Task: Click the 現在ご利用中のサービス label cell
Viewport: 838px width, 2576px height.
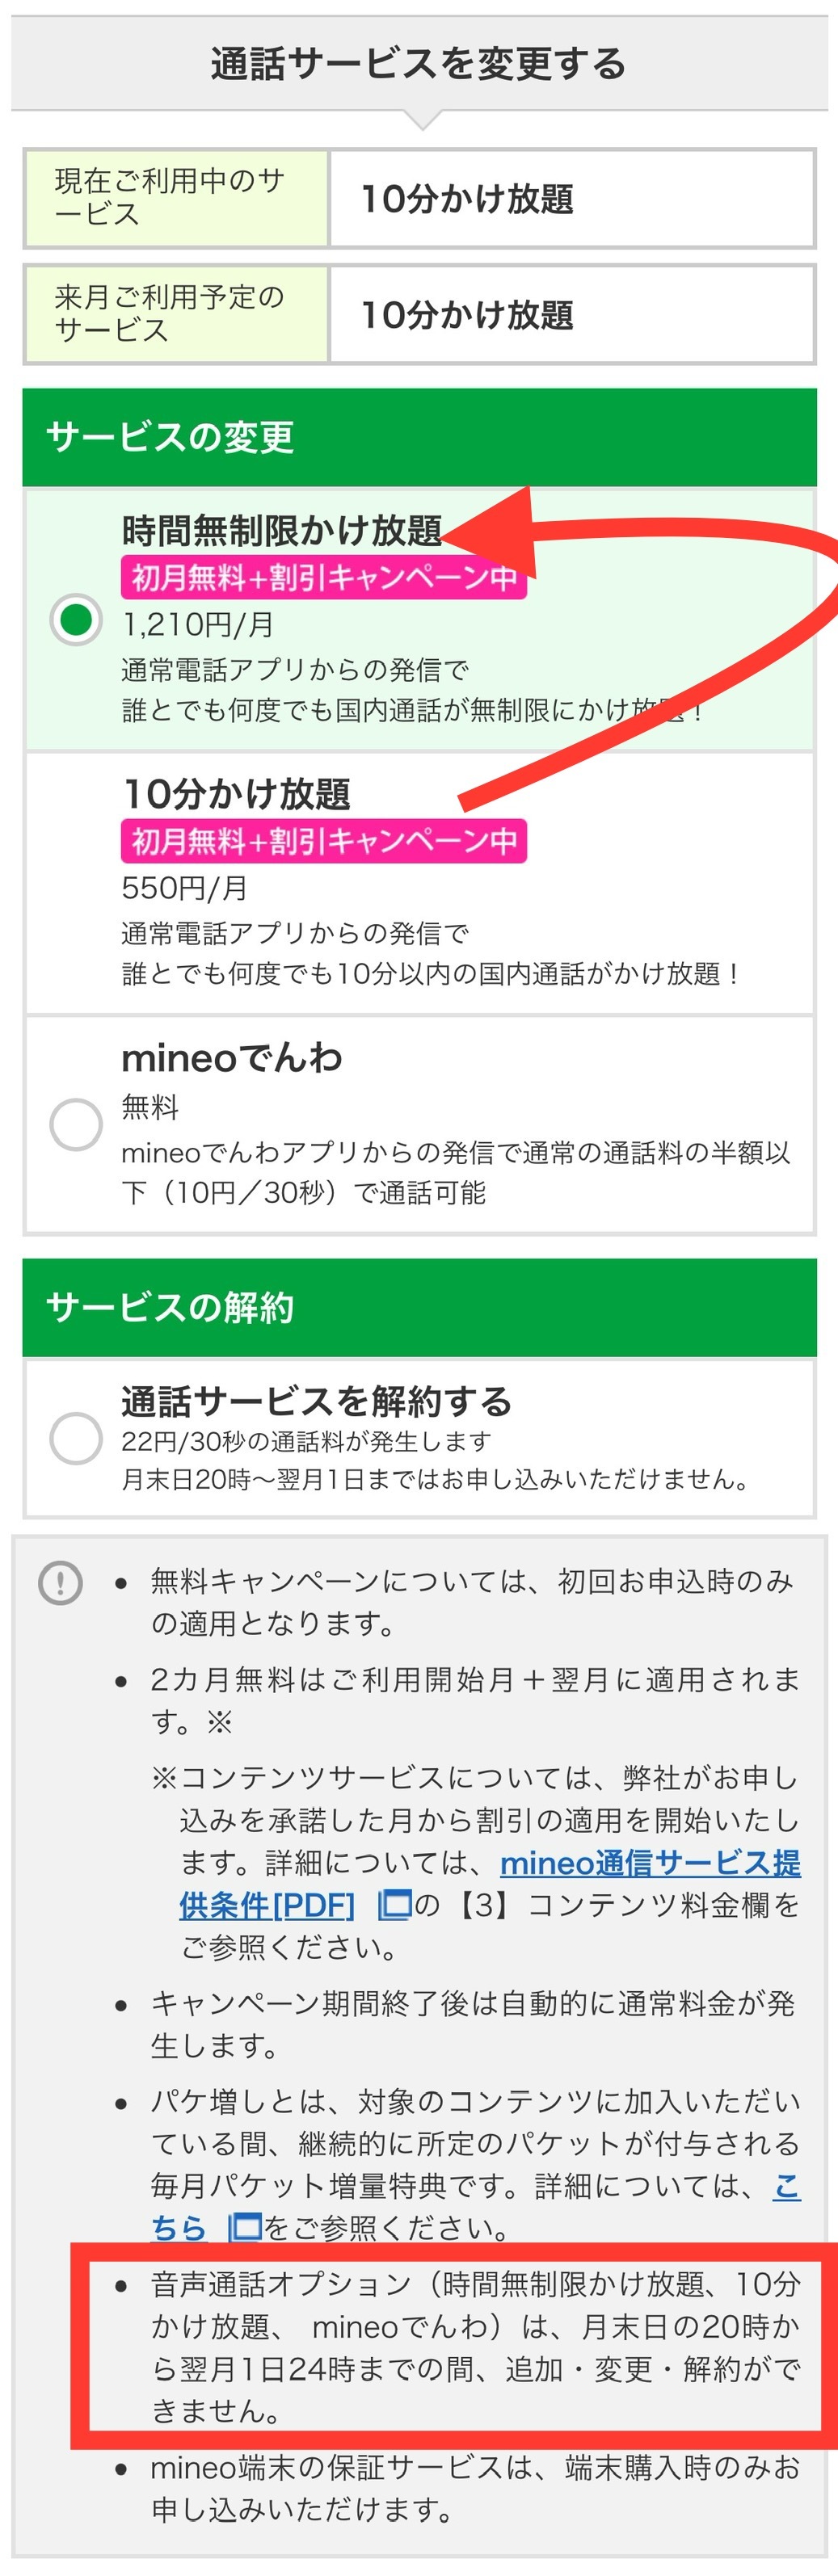Action: pos(176,198)
